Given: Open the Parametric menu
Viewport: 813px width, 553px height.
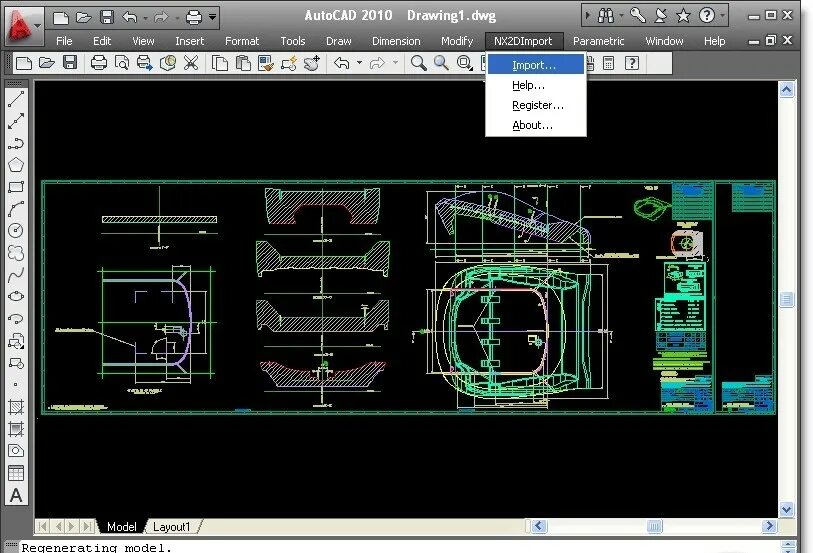Looking at the screenshot, I should pyautogui.click(x=598, y=41).
